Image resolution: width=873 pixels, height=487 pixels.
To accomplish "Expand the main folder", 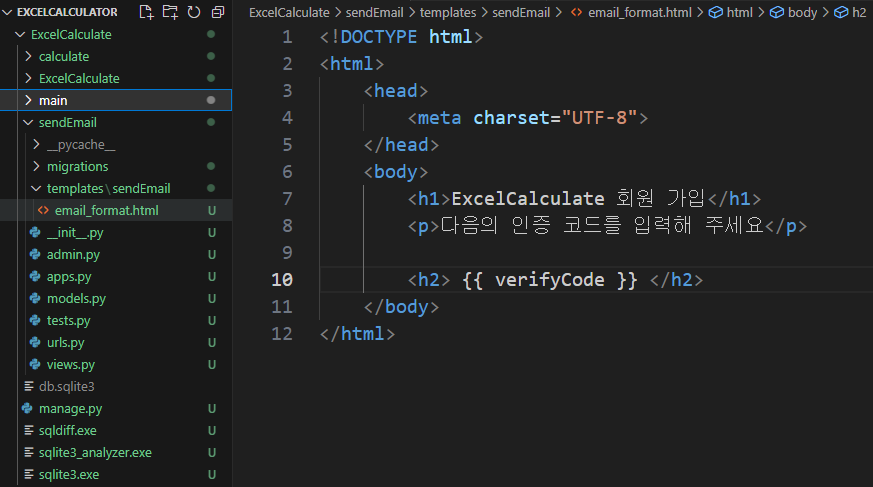I will [28, 100].
